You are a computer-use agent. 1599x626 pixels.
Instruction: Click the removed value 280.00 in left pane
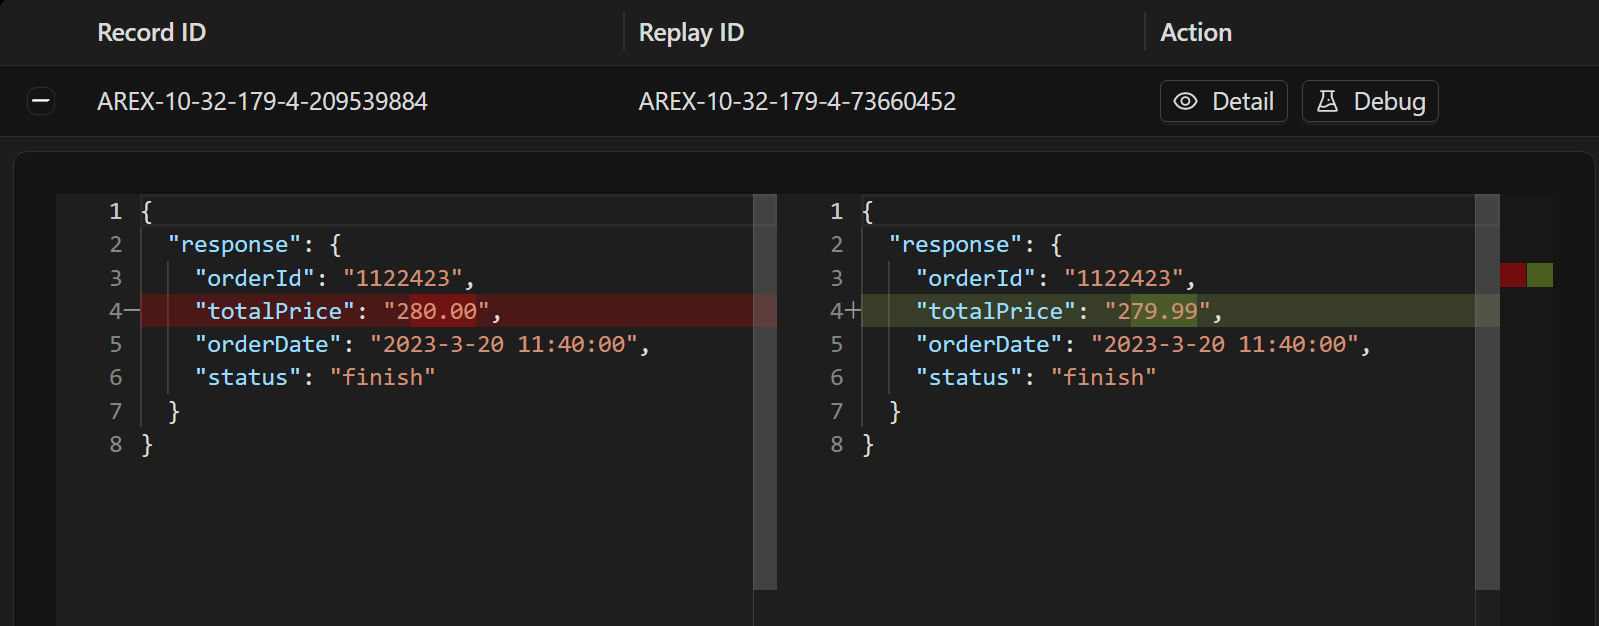[x=437, y=311]
